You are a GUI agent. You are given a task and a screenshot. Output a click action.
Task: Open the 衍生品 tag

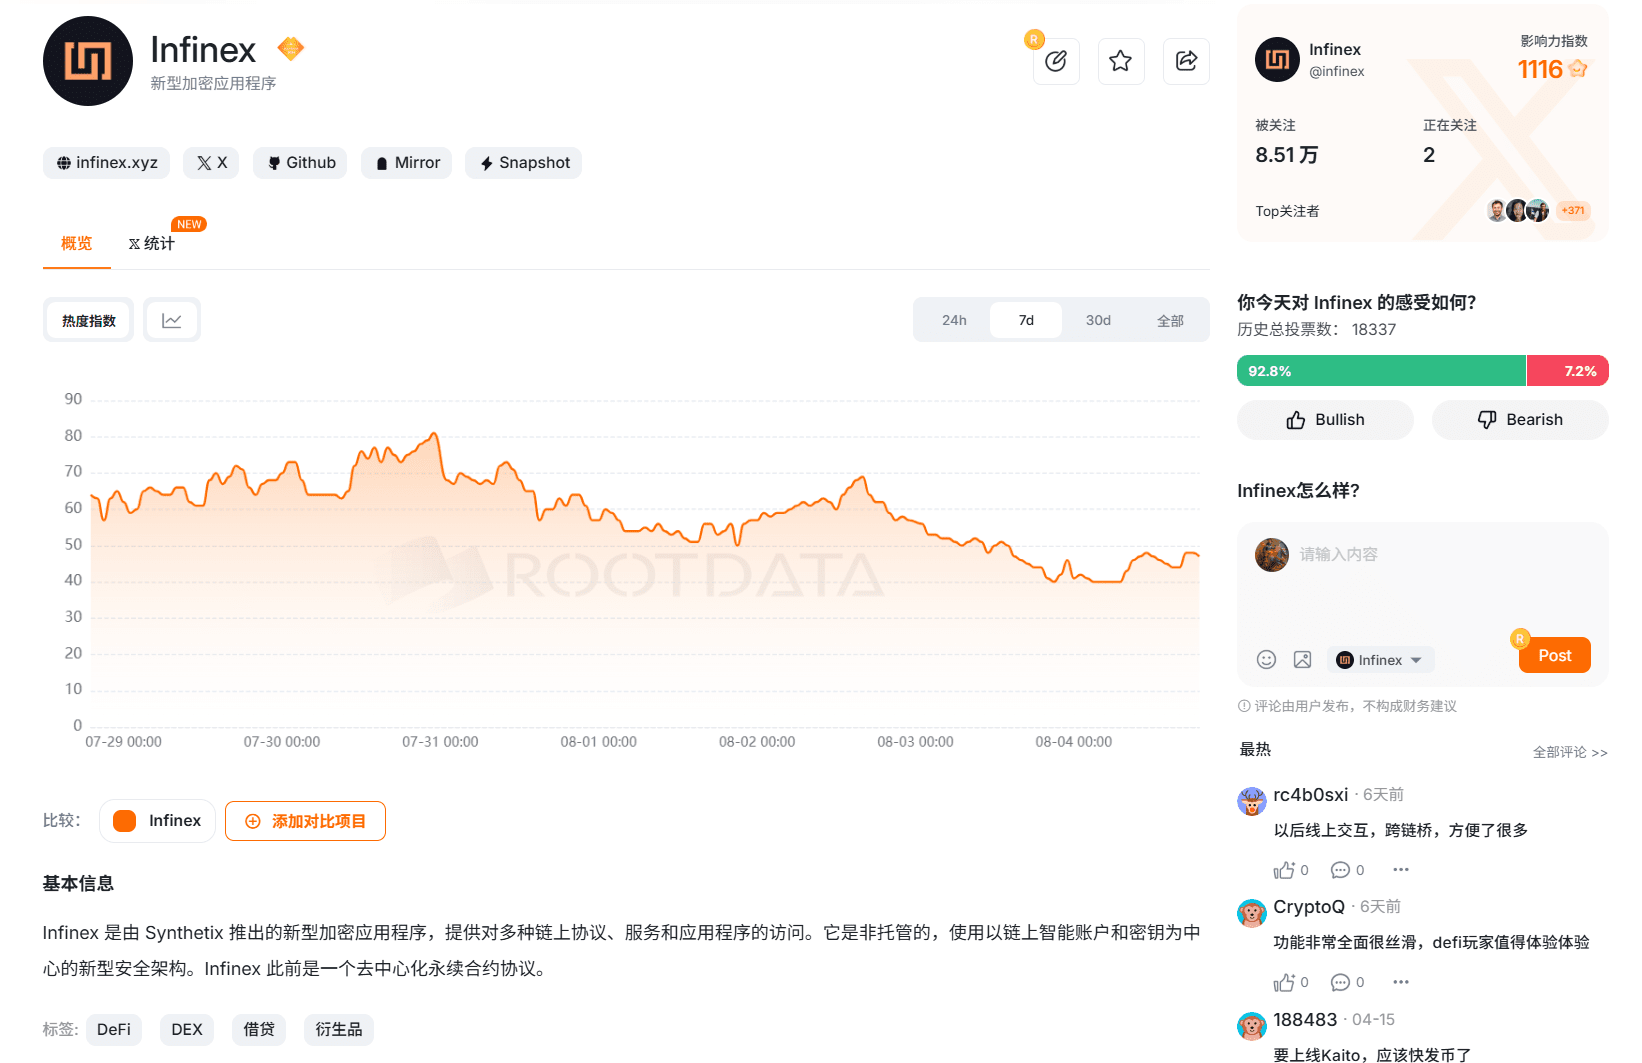[339, 1030]
